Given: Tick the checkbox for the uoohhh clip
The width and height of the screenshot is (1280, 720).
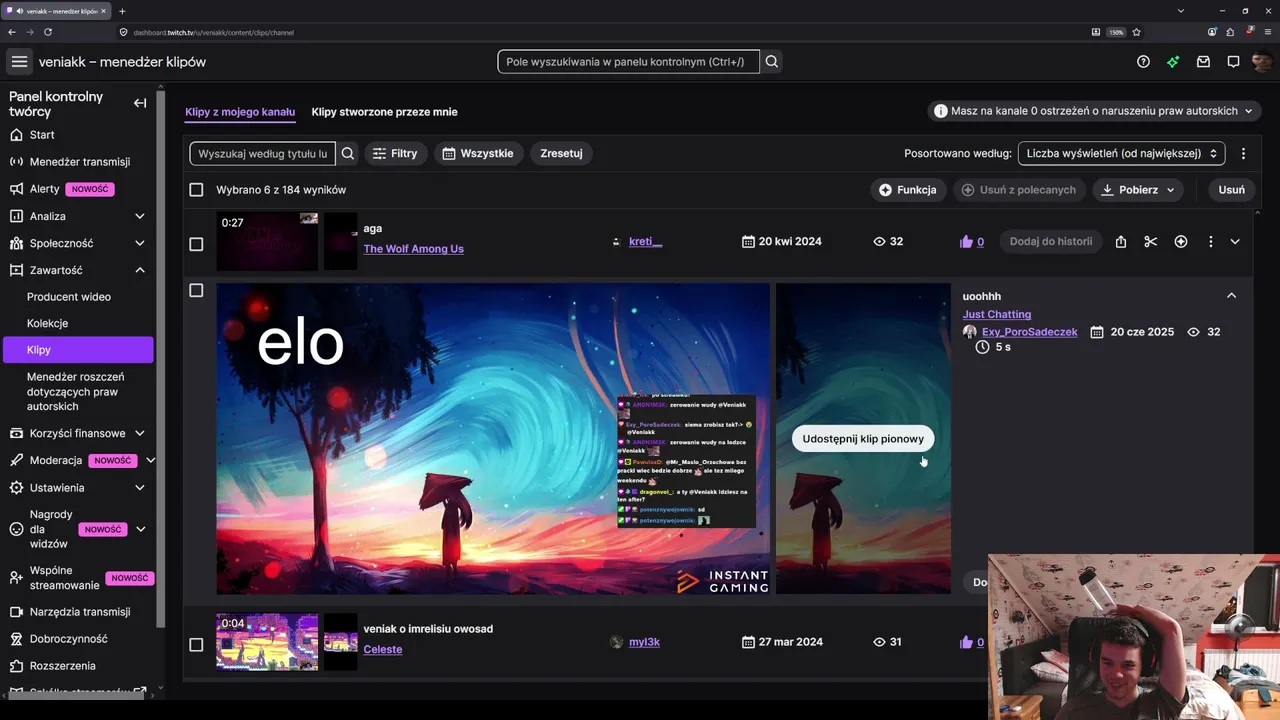Looking at the screenshot, I should coord(196,290).
